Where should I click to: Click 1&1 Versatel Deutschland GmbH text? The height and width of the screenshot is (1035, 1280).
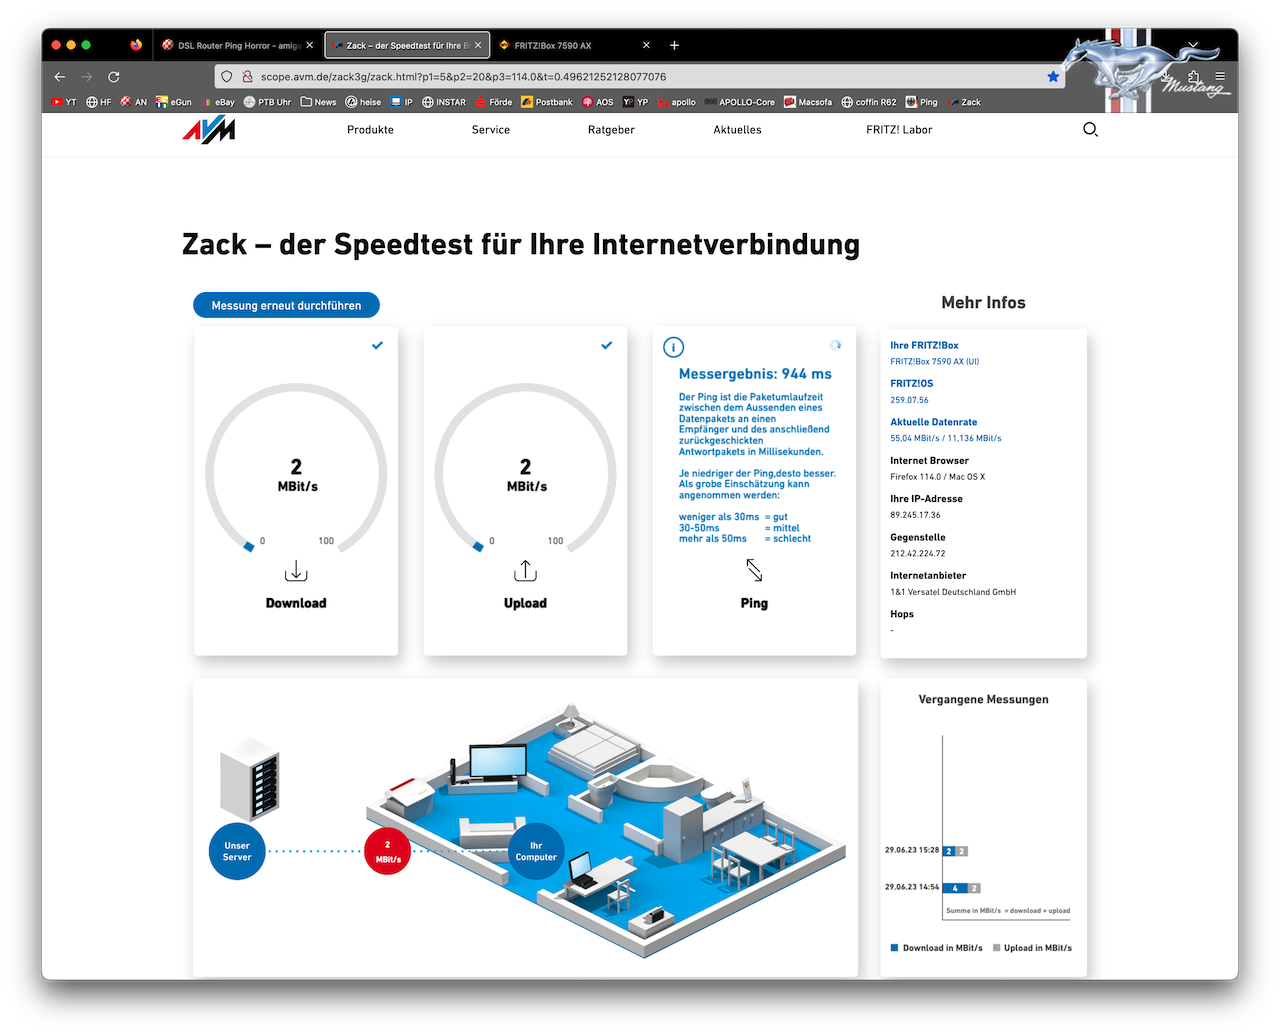click(x=953, y=592)
